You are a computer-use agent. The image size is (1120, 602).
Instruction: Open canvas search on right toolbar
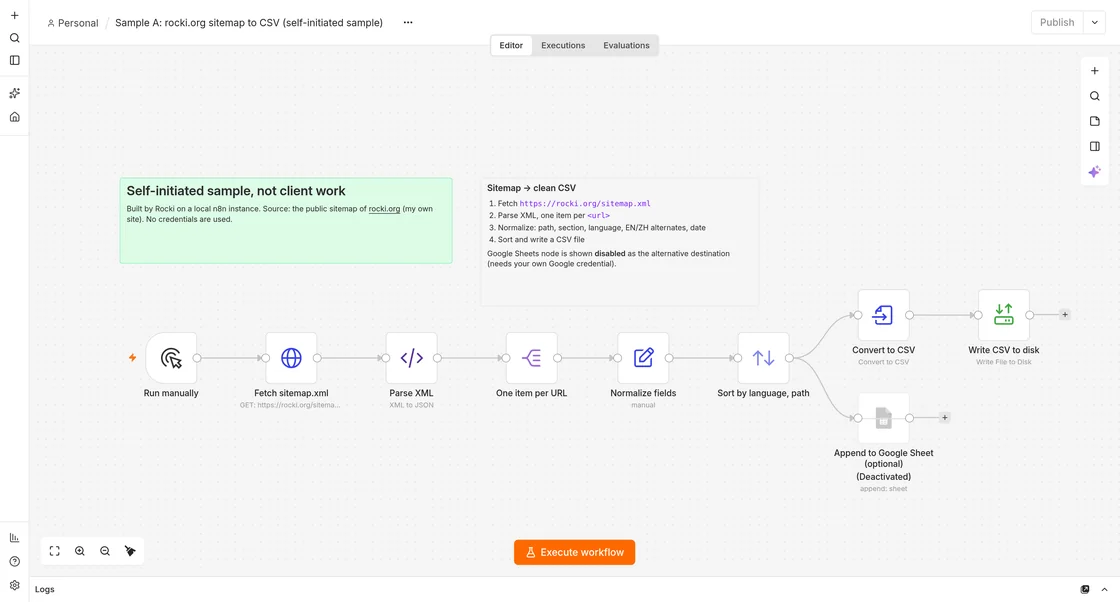1094,96
